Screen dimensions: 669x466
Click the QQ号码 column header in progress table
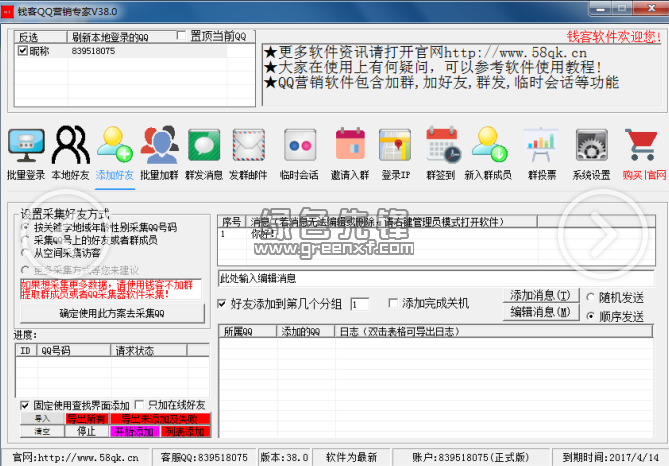74,350
